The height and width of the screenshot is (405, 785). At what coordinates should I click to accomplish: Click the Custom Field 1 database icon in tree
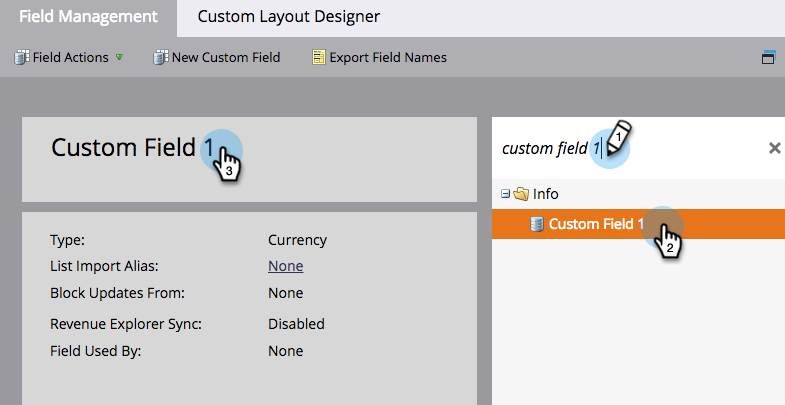point(536,224)
